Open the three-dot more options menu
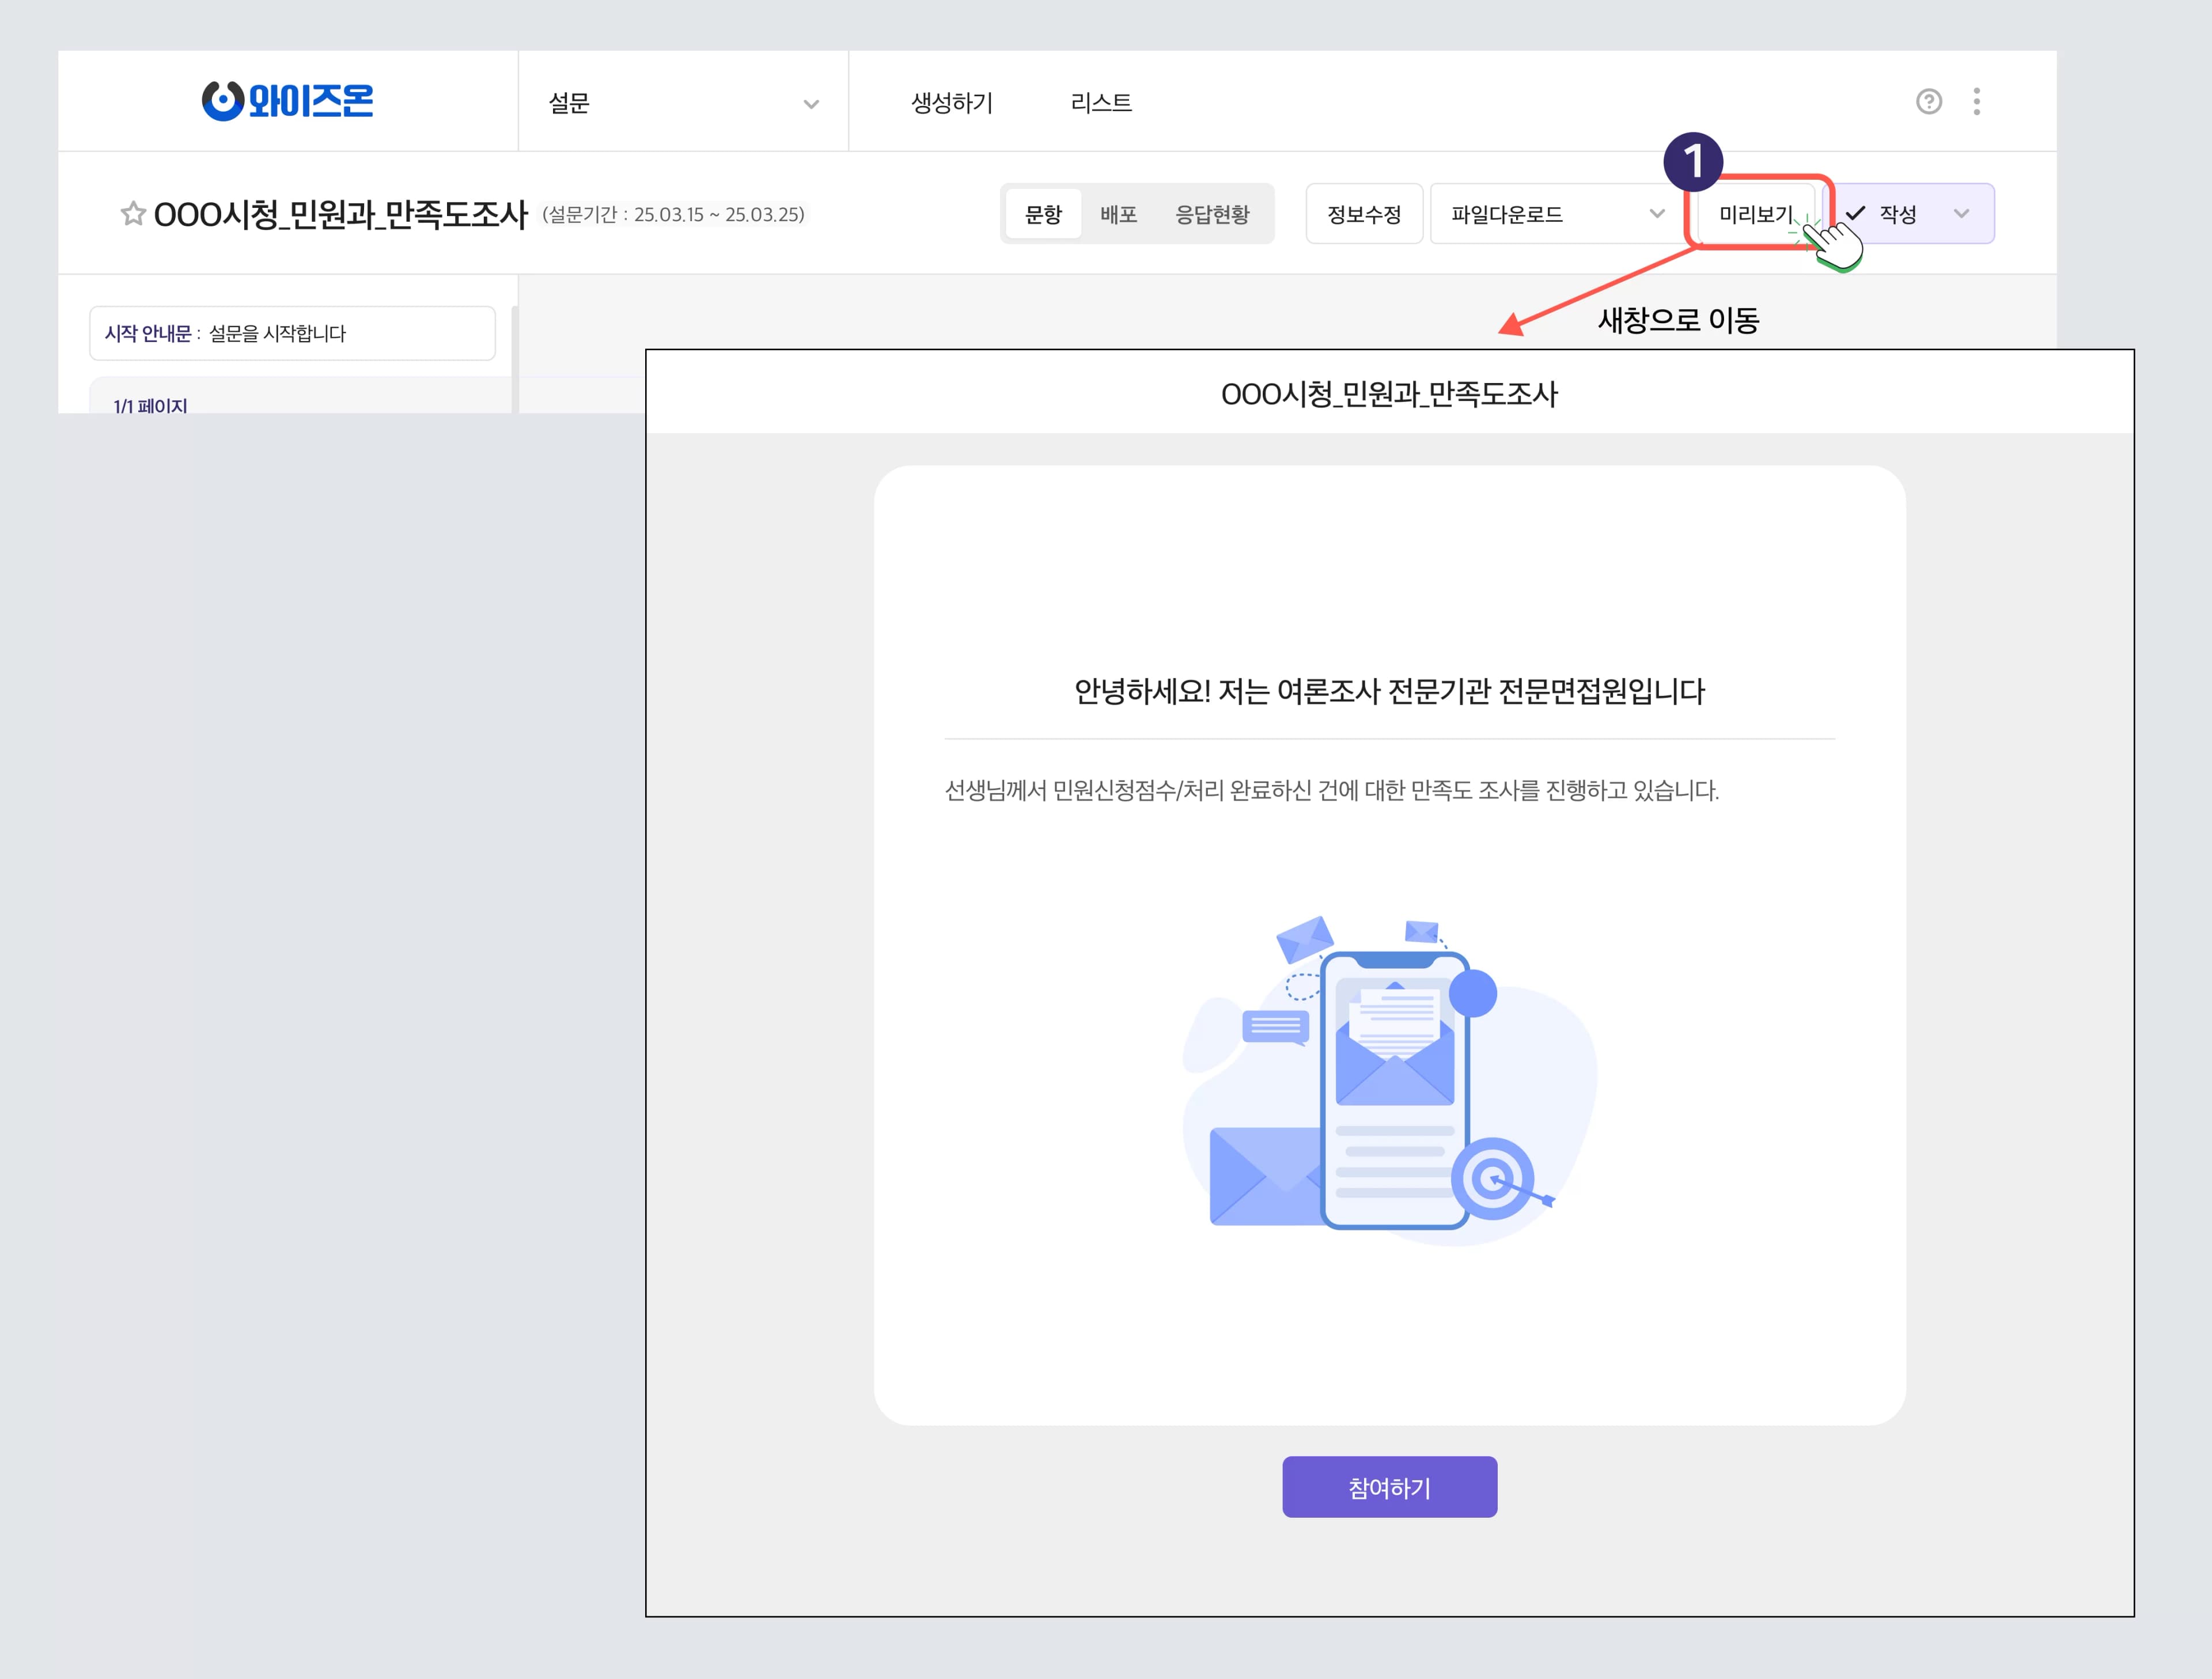Viewport: 2212px width, 1679px height. tap(1976, 100)
